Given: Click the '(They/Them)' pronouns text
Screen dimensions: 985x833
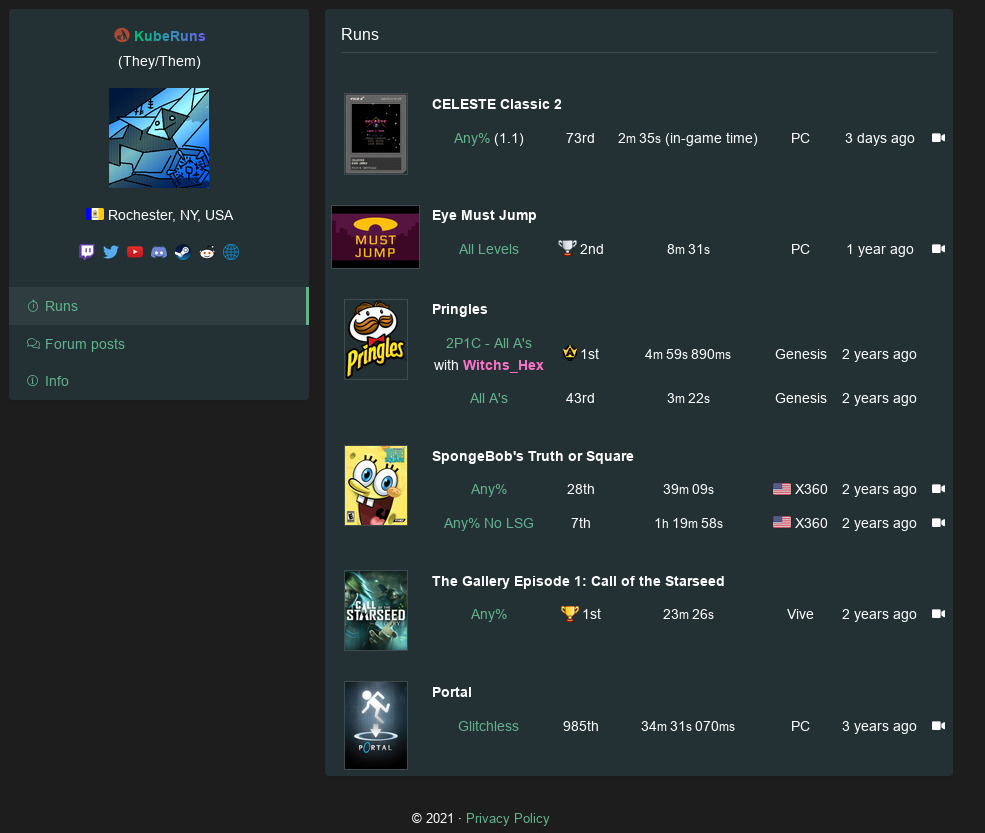Looking at the screenshot, I should pyautogui.click(x=160, y=61).
